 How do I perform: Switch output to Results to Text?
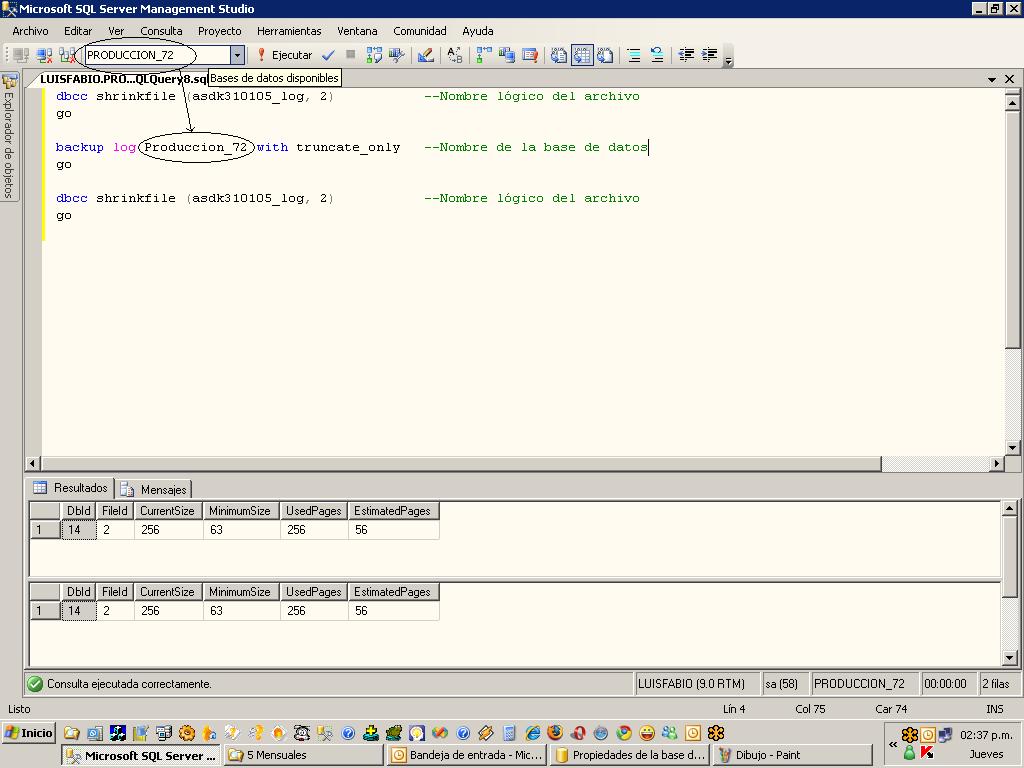tap(558, 56)
